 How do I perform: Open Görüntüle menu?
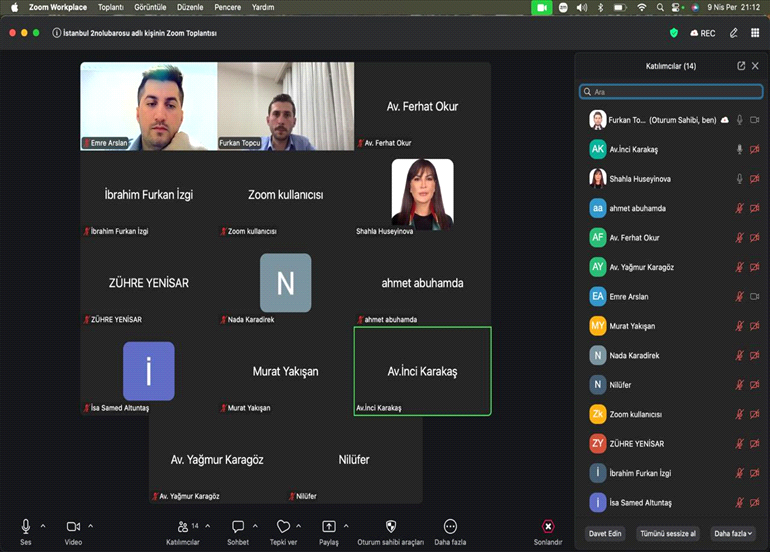click(150, 7)
